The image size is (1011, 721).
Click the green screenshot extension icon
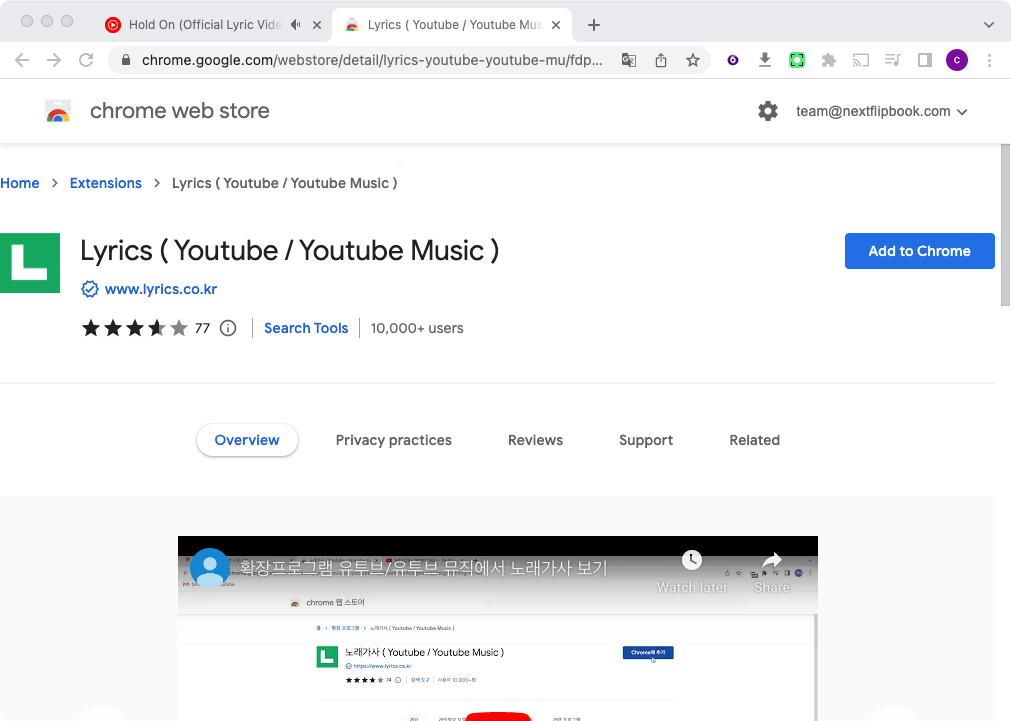[796, 60]
